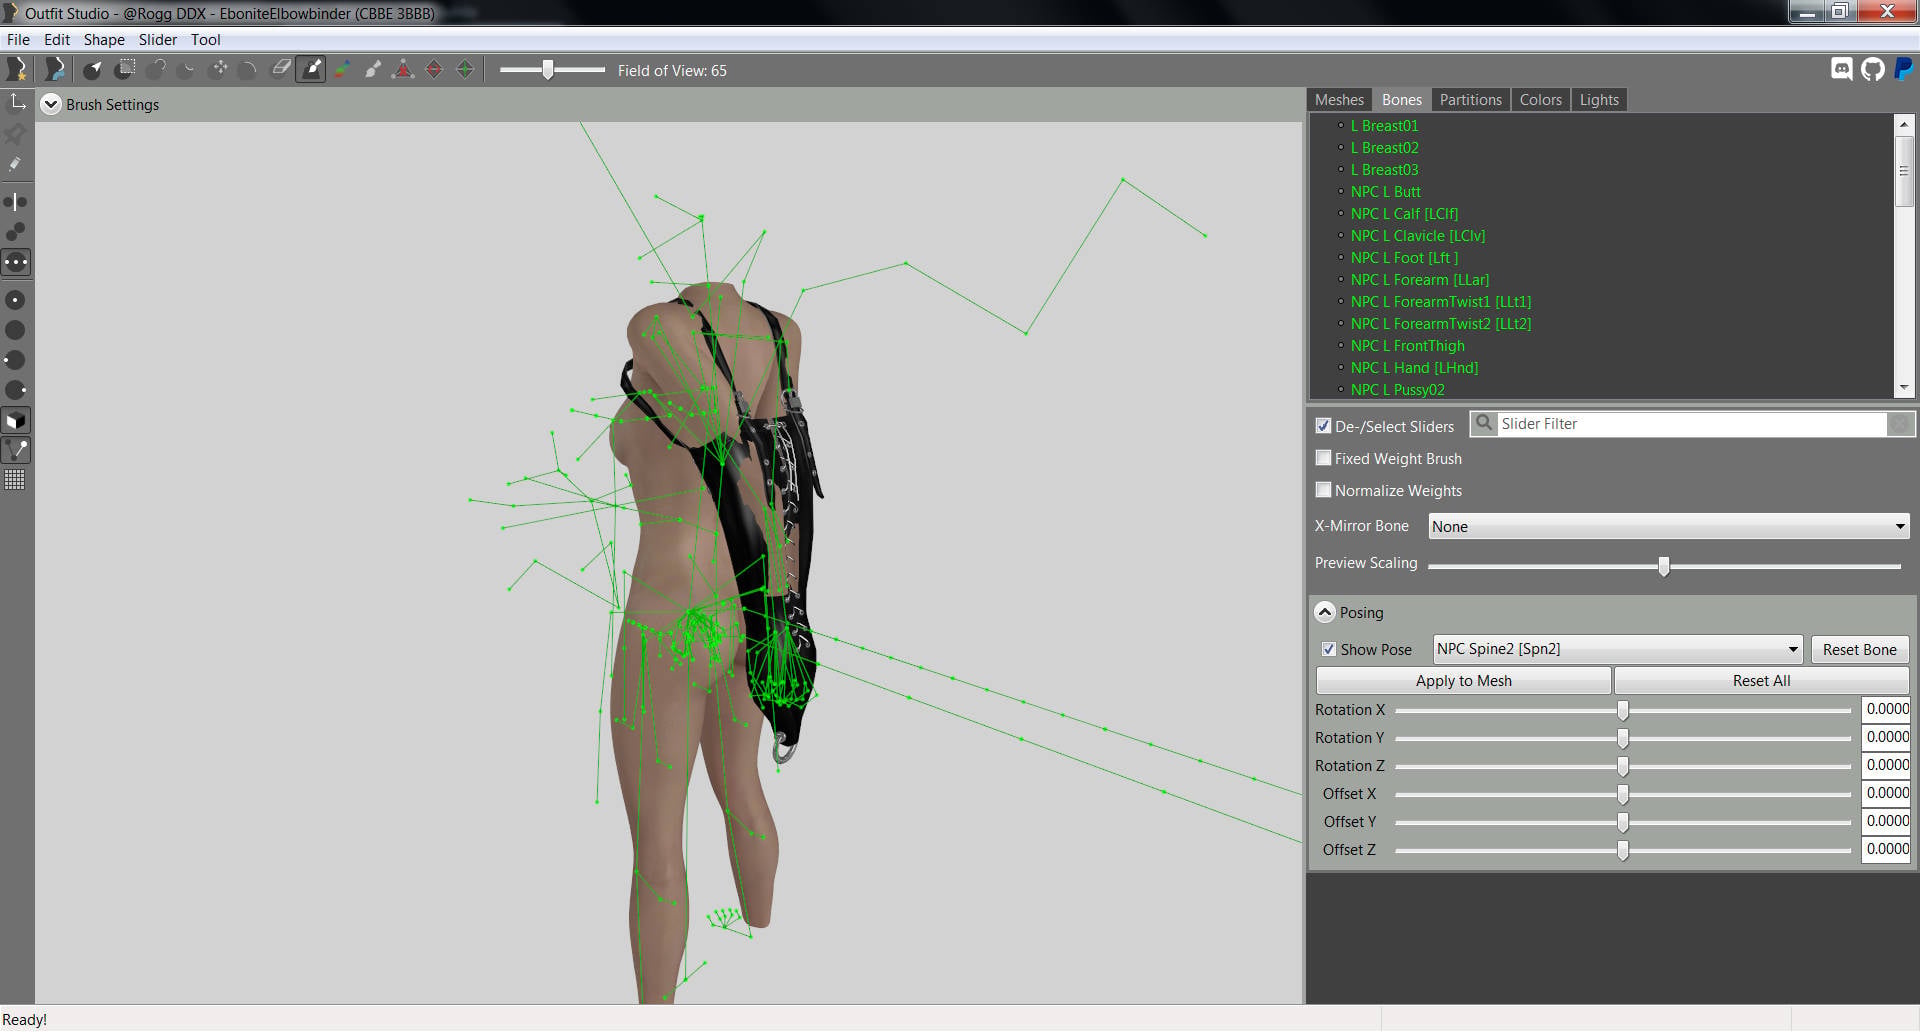
Task: Open the NPC Spine2 [Spn2] bone dropdown
Action: pyautogui.click(x=1618, y=649)
